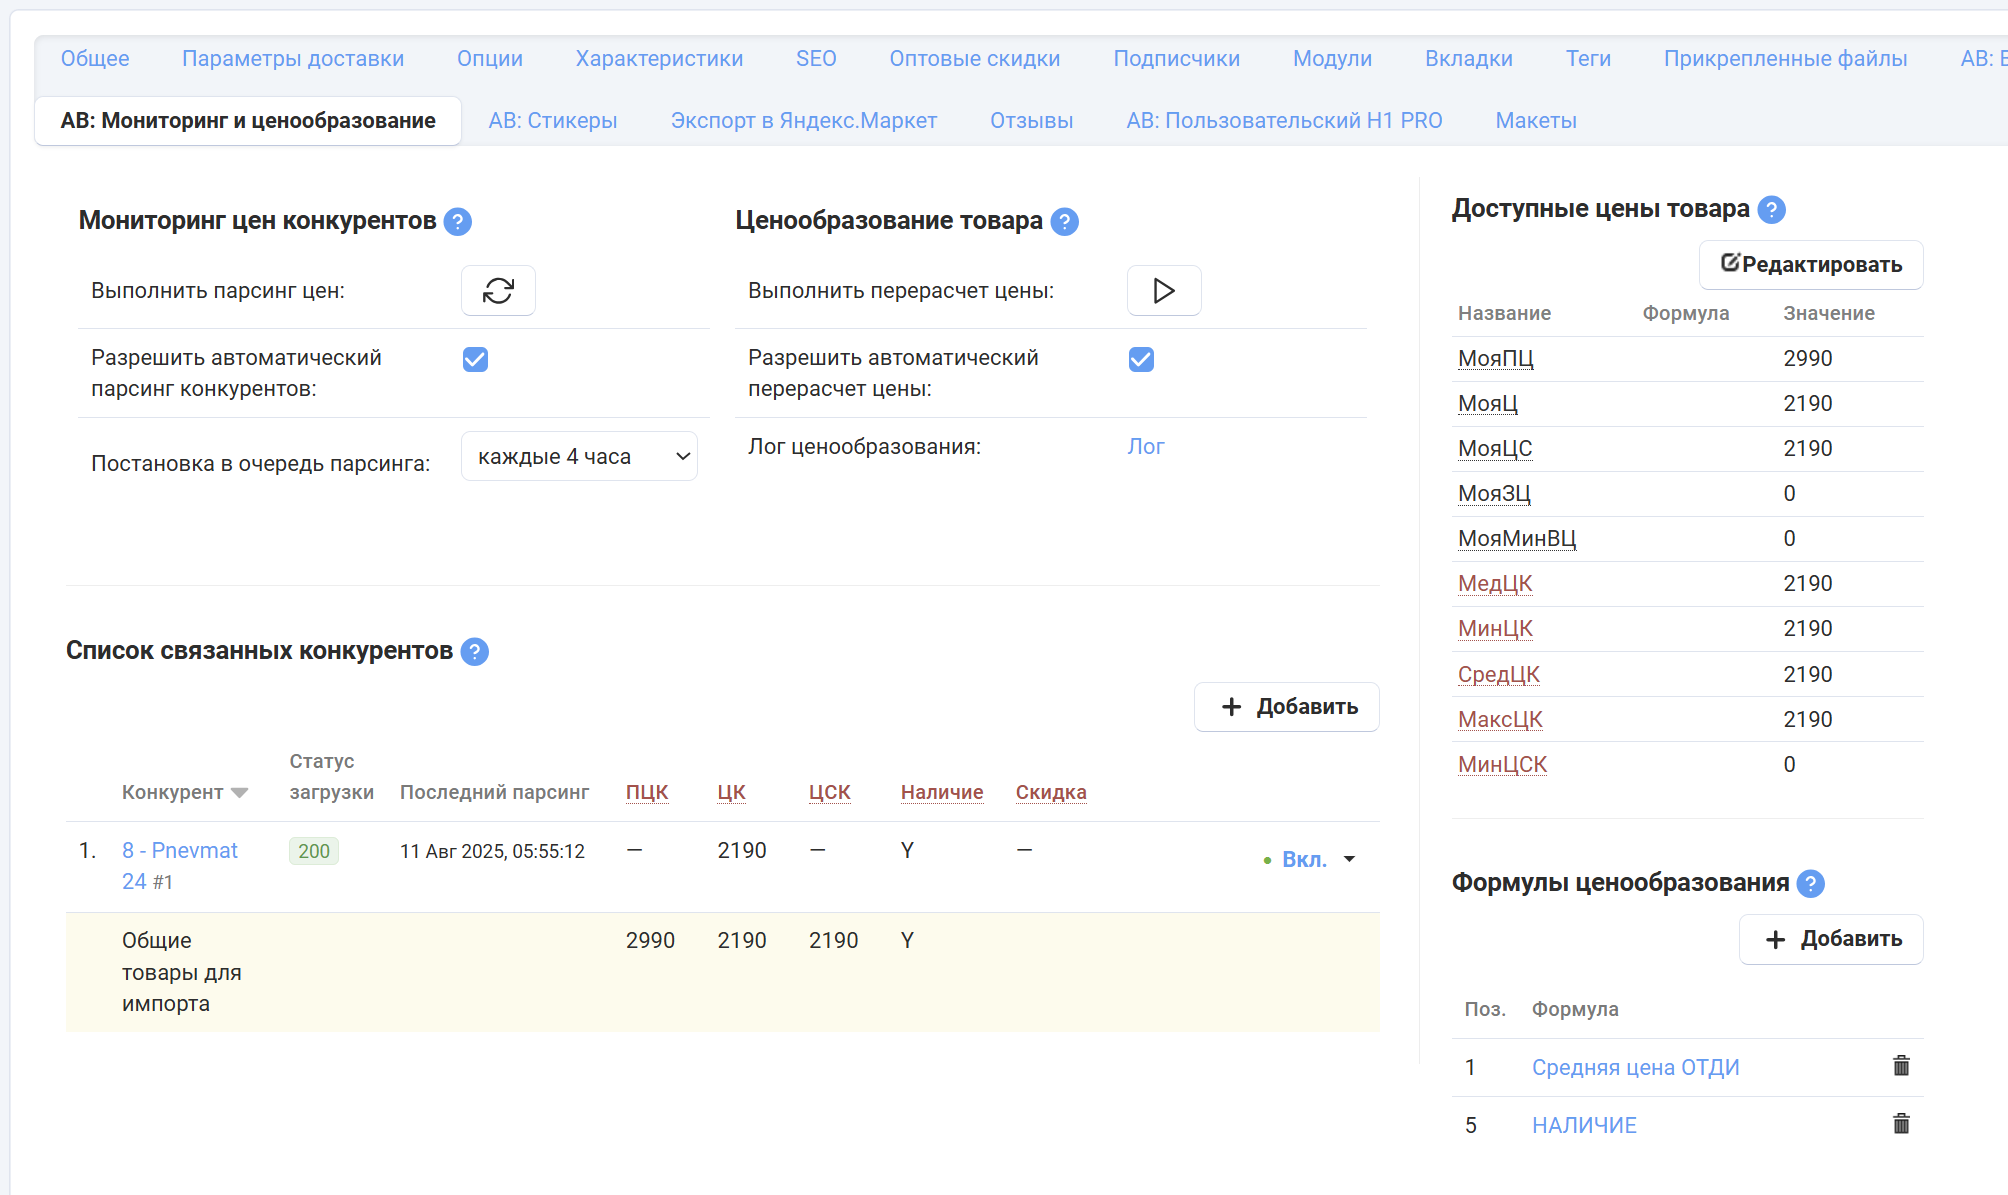Click the Конкурент column sort arrow
Screen dimensions: 2008x1195
(x=239, y=793)
